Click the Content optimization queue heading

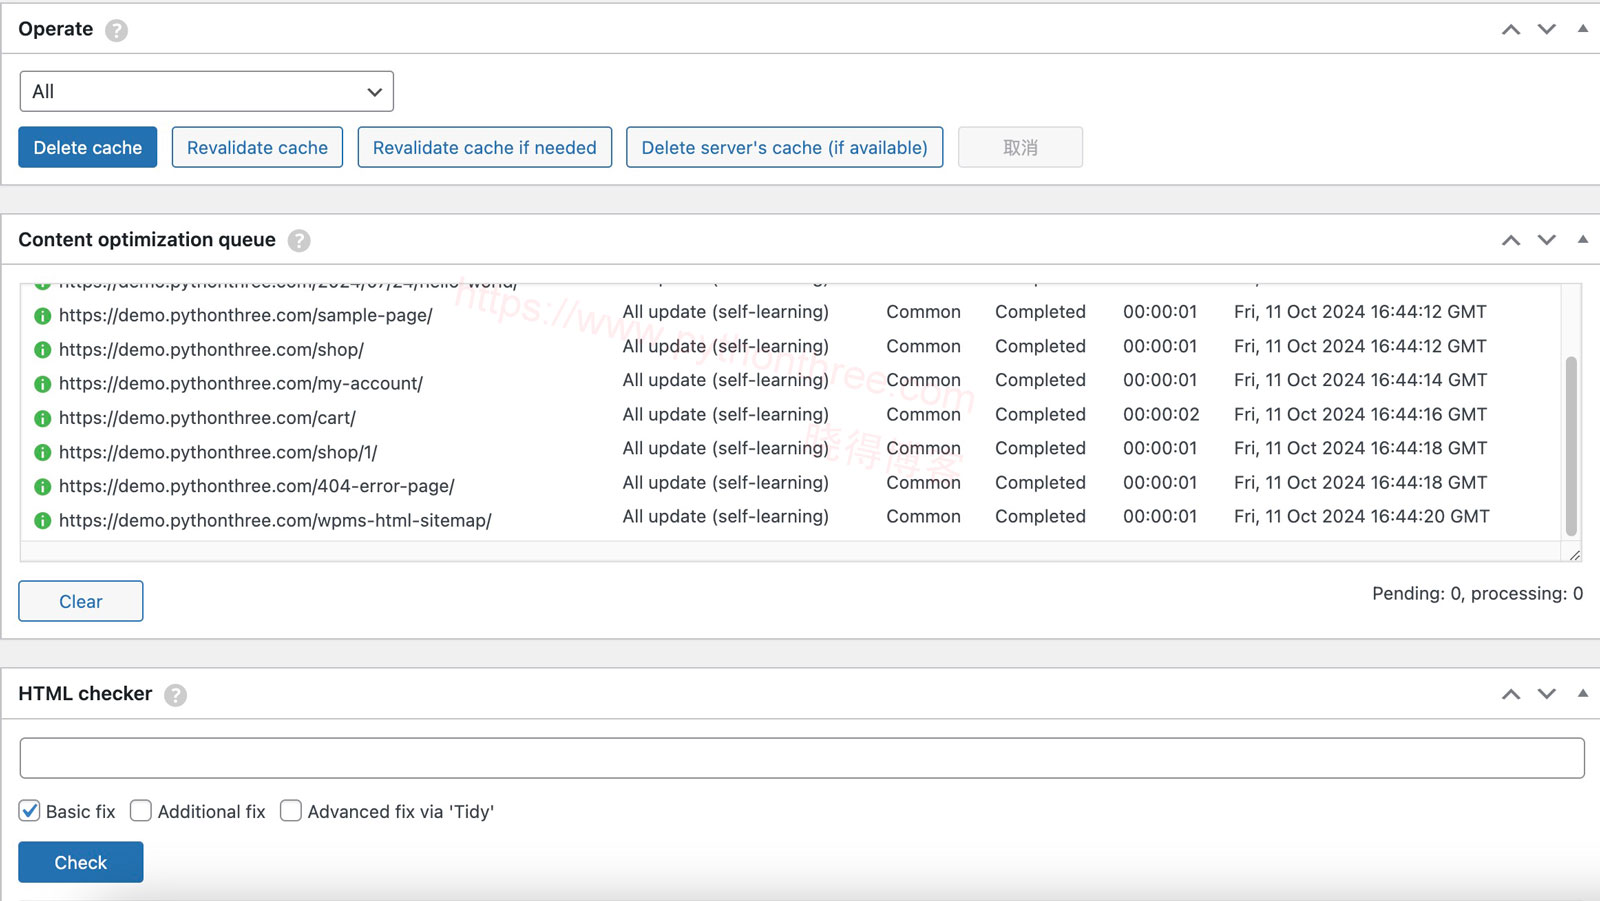147,239
